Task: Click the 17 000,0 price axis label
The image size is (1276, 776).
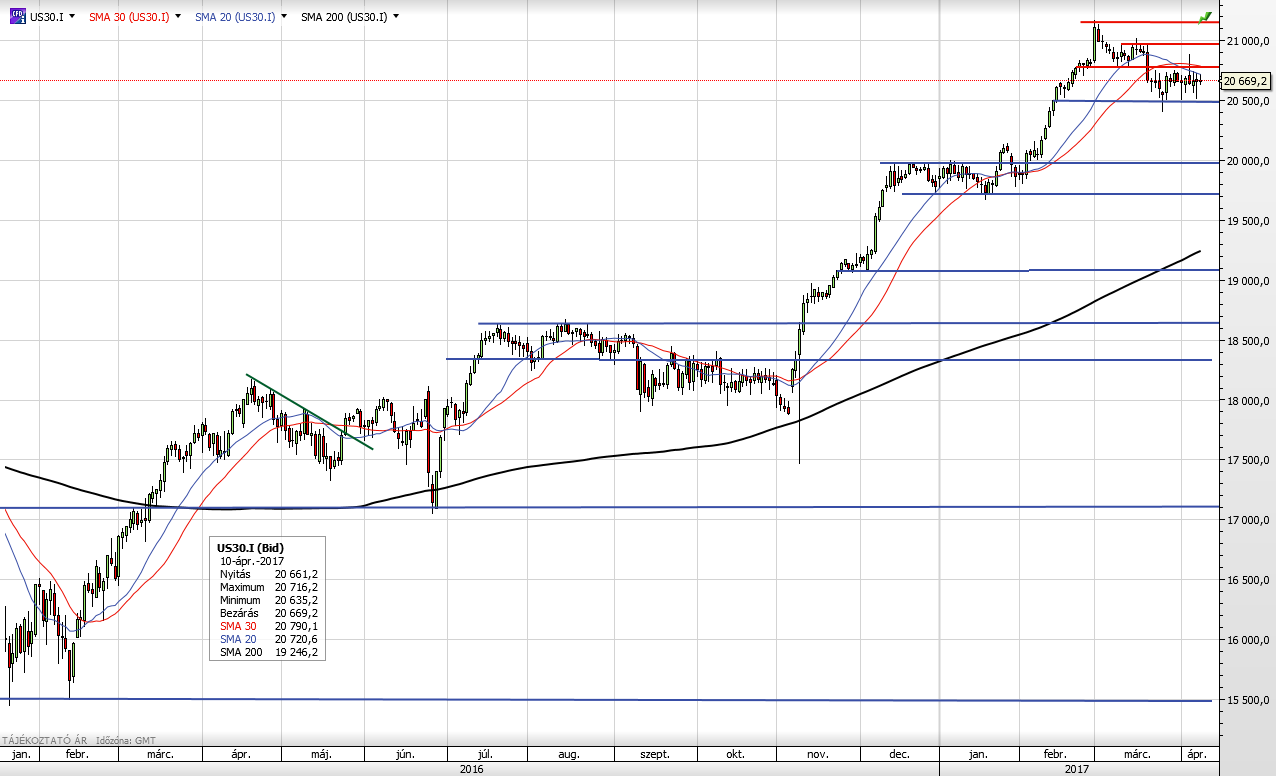Action: coord(1248,520)
